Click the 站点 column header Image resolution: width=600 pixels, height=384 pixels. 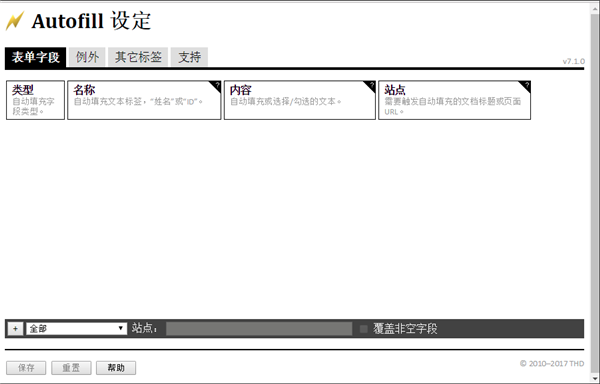455,100
